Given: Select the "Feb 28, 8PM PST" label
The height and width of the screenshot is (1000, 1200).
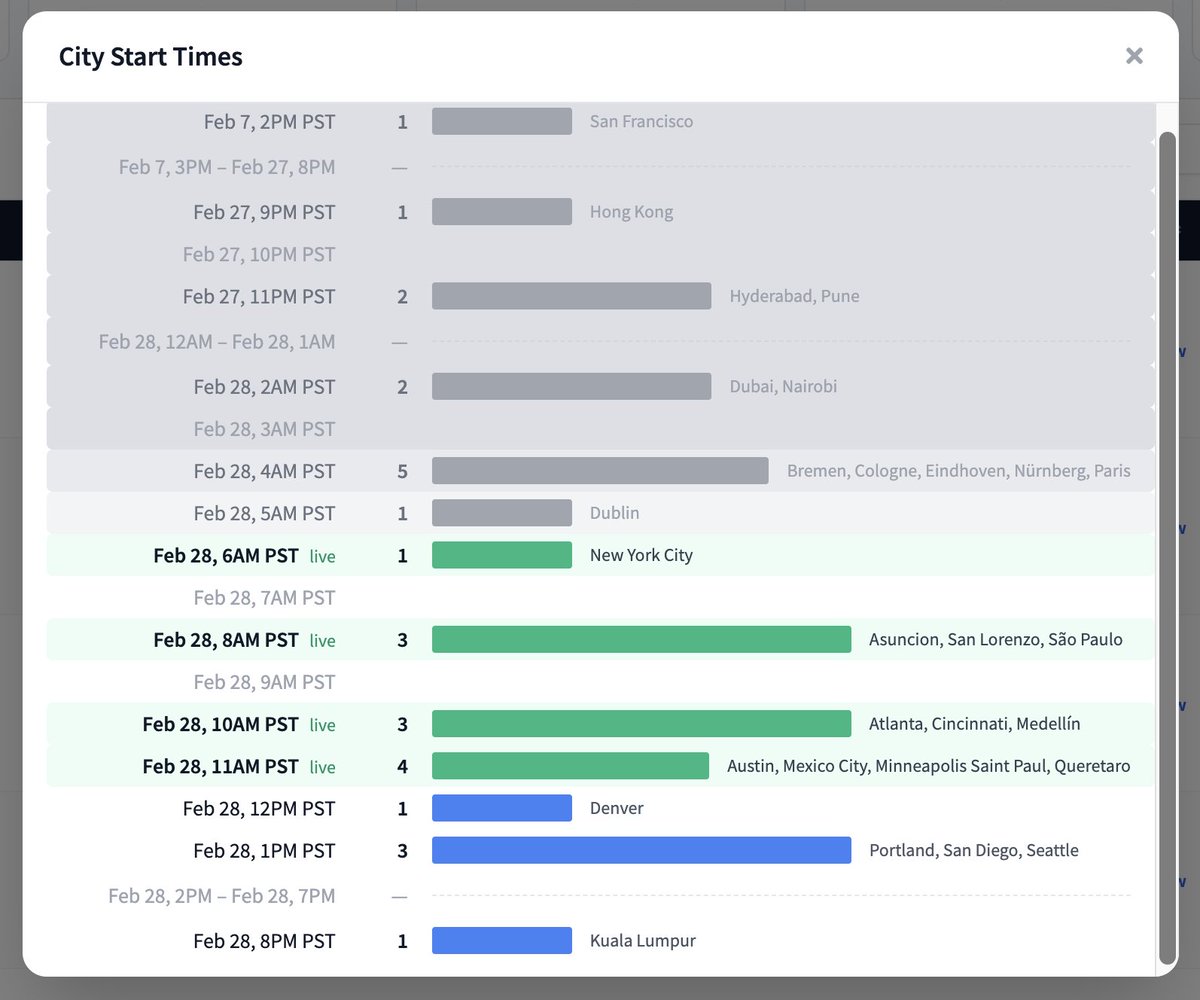Looking at the screenshot, I should (265, 940).
